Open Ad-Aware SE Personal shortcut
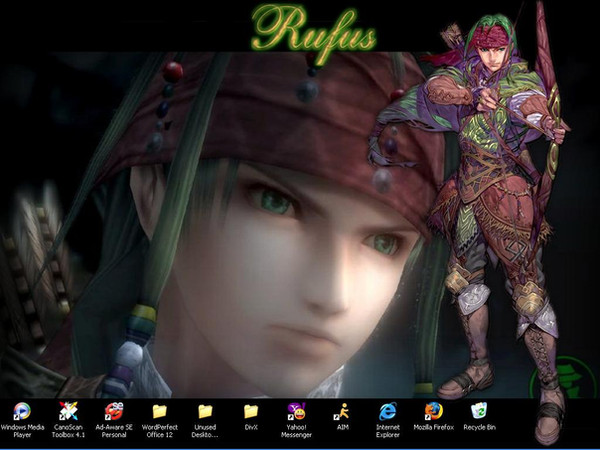 114,411
